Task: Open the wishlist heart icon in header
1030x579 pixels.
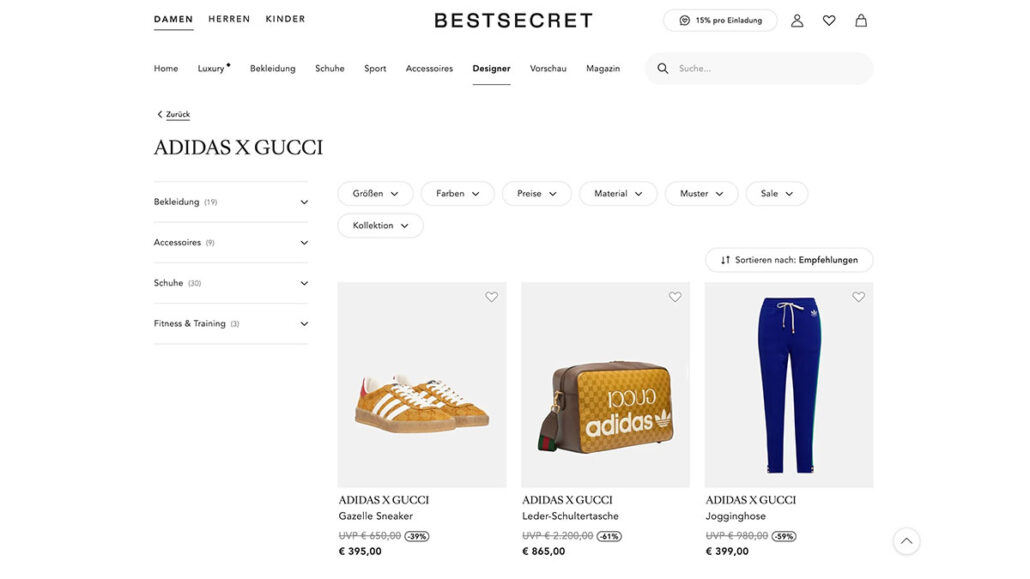Action: (829, 20)
